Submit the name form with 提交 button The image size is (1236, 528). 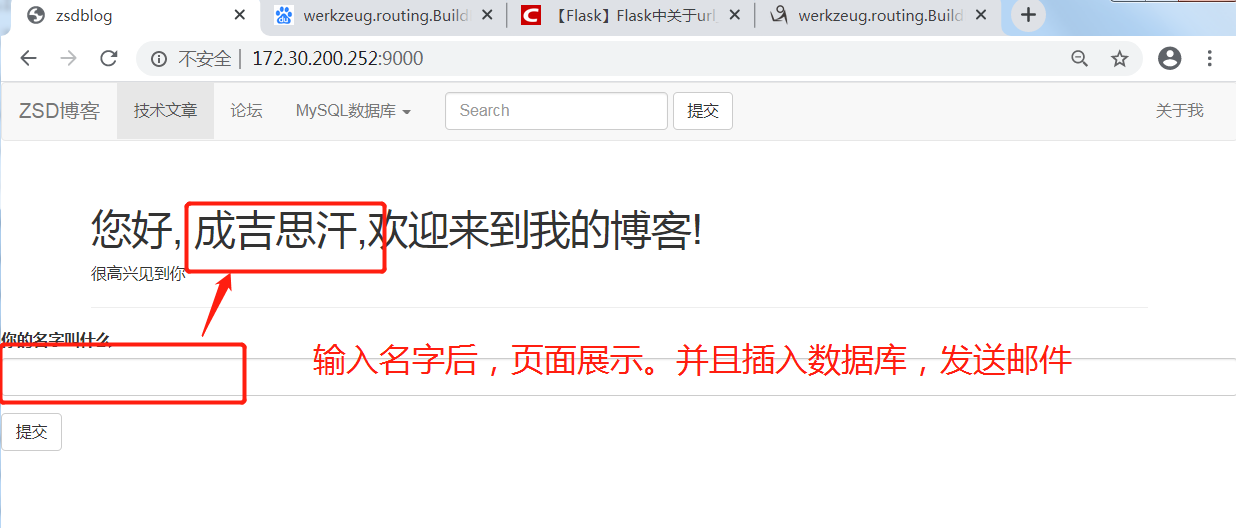click(x=31, y=432)
